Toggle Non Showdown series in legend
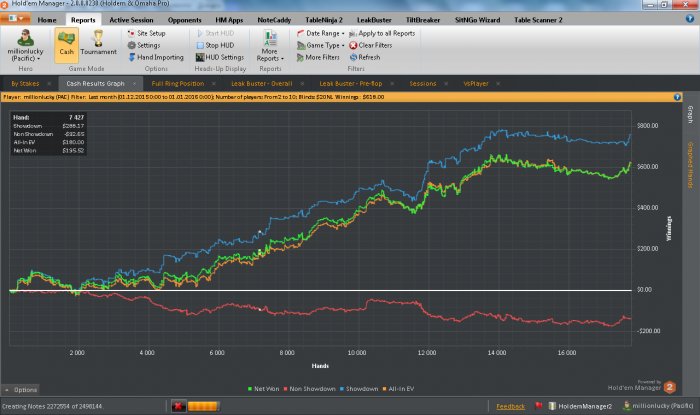700x415 pixels. tap(307, 387)
